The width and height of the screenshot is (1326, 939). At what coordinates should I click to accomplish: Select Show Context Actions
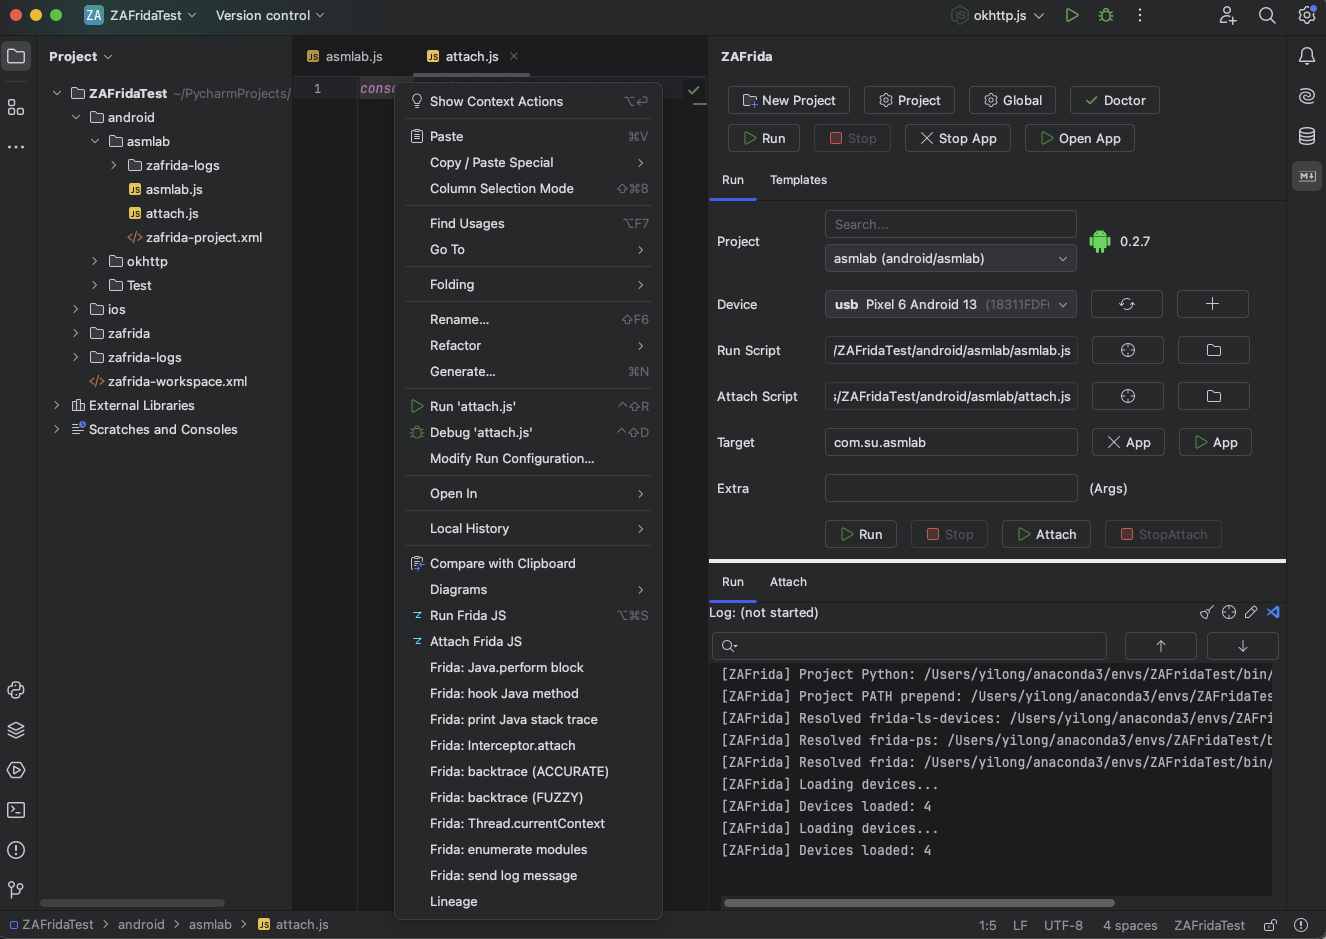(x=528, y=101)
